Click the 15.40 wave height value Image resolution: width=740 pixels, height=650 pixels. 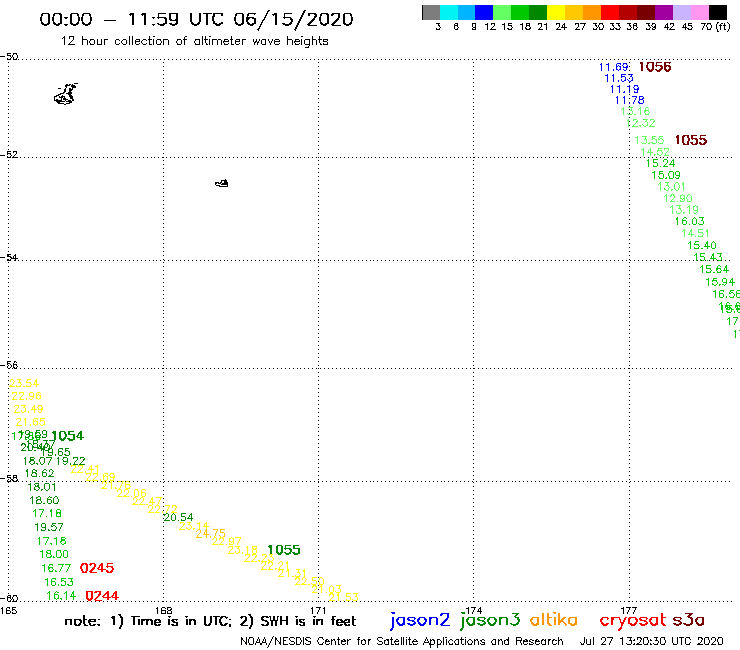[702, 245]
